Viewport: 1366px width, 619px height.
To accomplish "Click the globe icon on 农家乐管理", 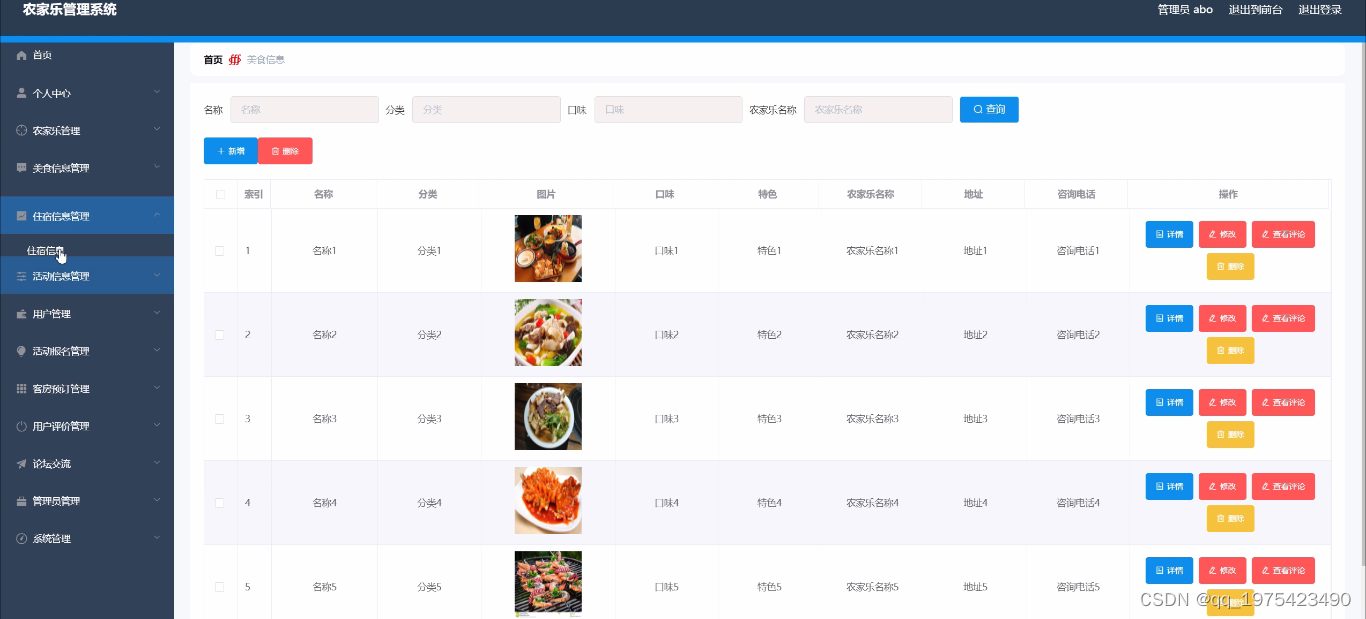I will [22, 129].
